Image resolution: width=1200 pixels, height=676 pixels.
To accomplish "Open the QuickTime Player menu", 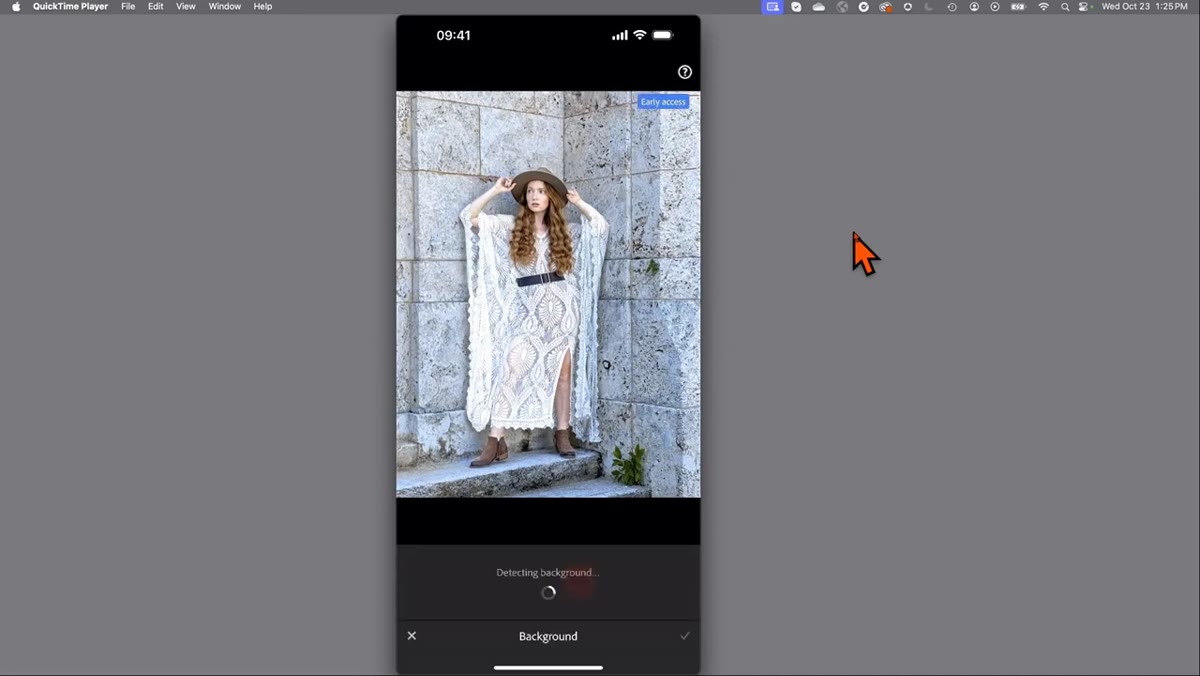I will tap(70, 7).
